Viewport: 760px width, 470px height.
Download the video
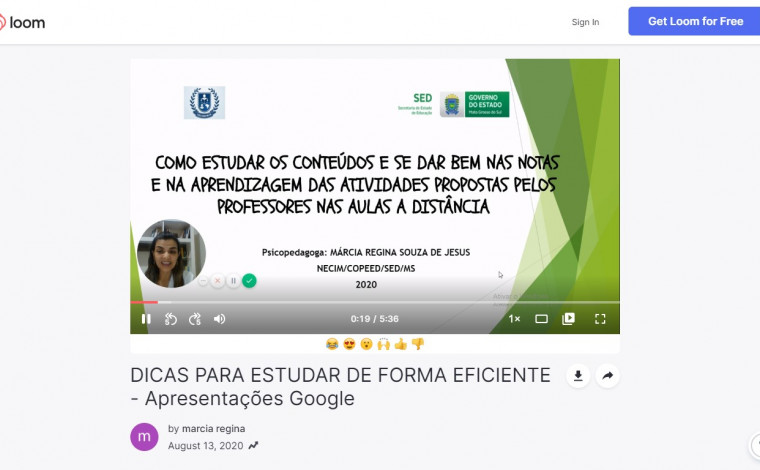point(577,376)
